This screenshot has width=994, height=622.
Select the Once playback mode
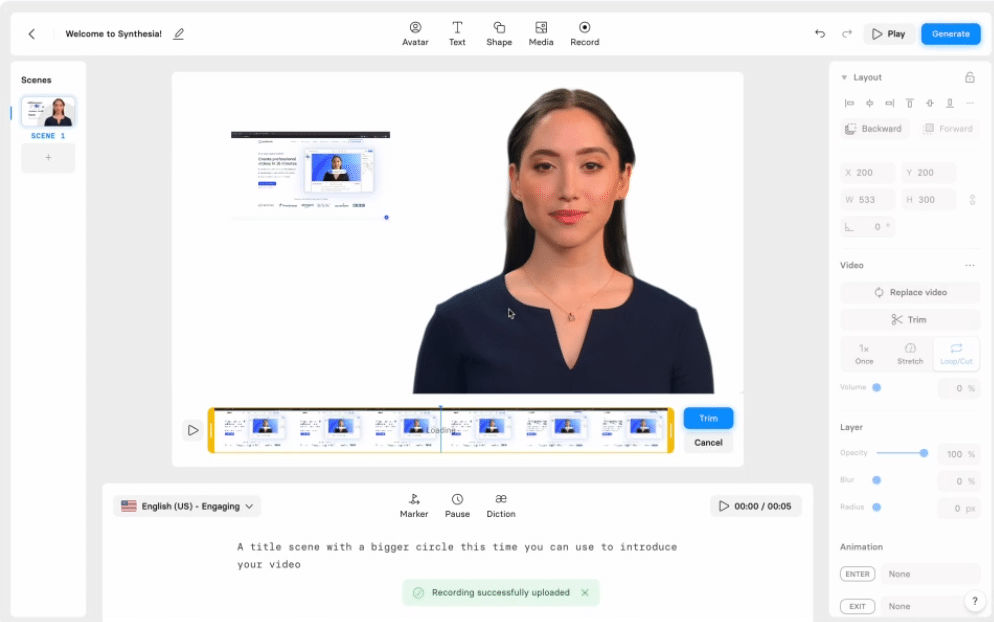[864, 354]
